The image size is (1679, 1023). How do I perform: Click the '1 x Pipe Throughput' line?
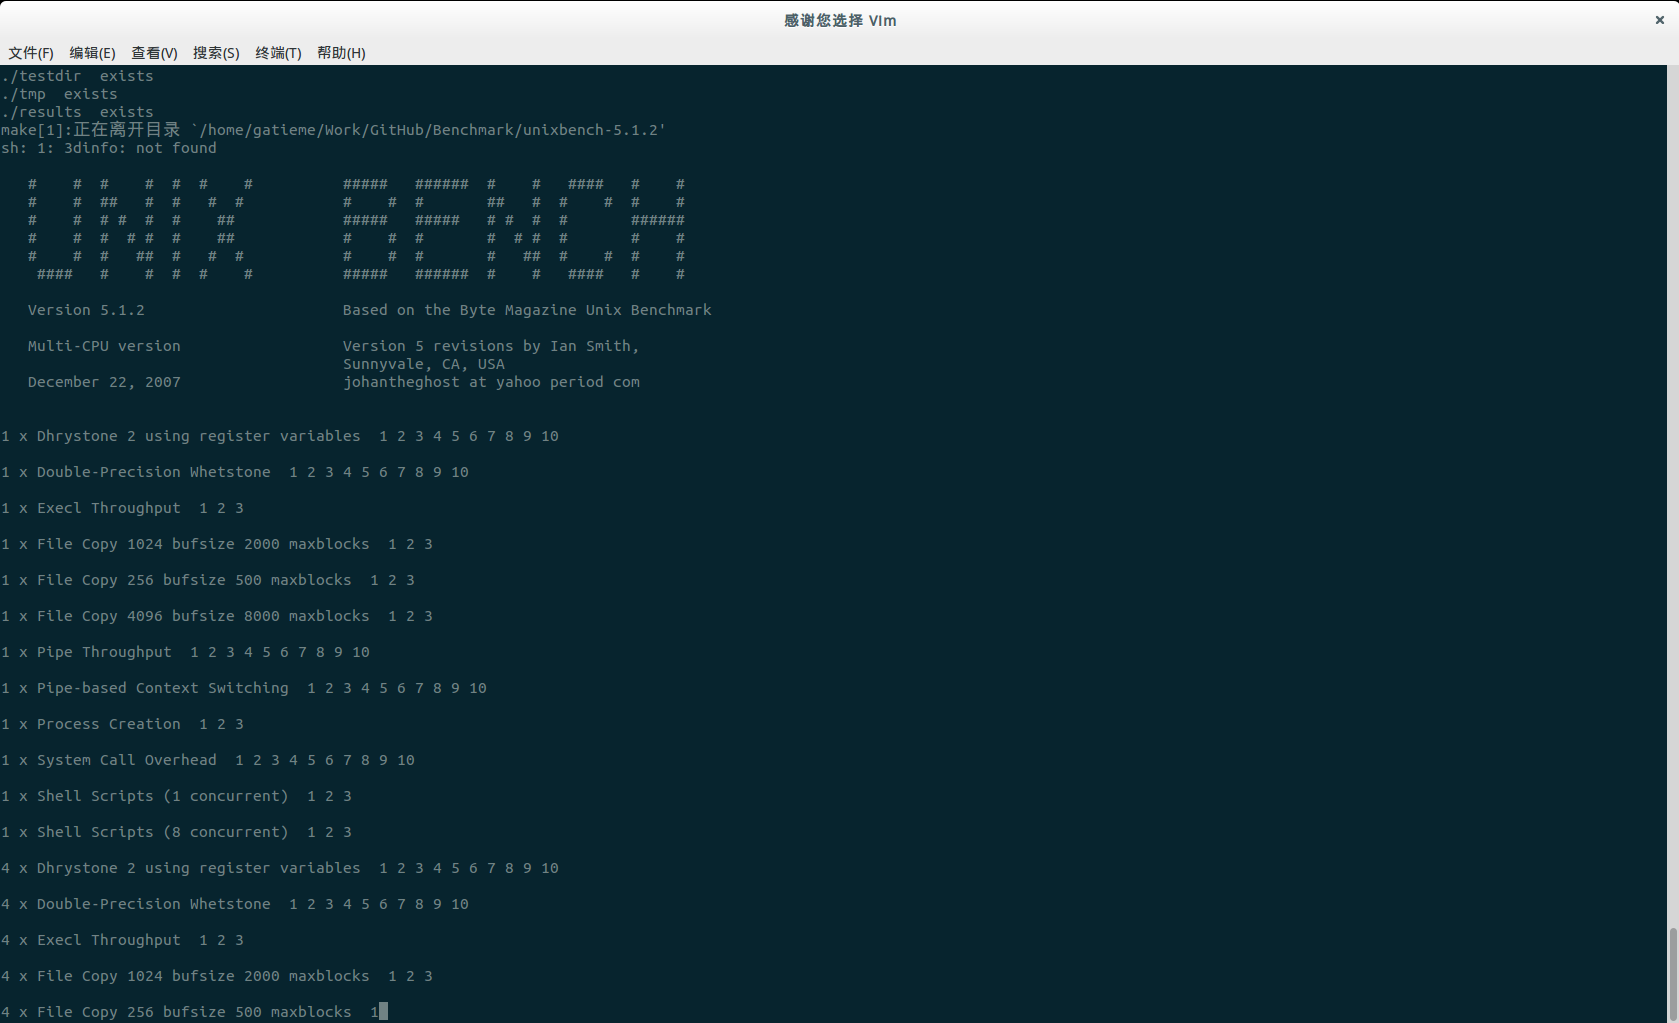coord(185,652)
